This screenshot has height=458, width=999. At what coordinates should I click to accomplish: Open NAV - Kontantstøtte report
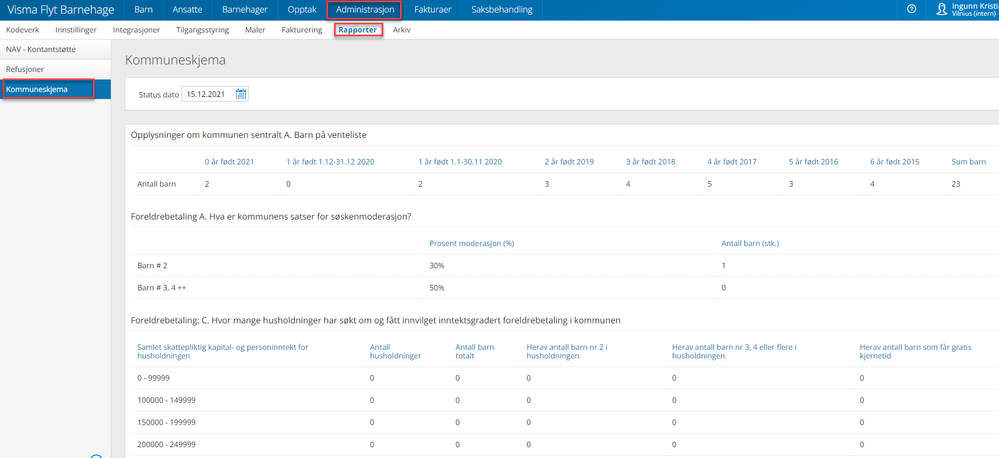pyautogui.click(x=55, y=49)
